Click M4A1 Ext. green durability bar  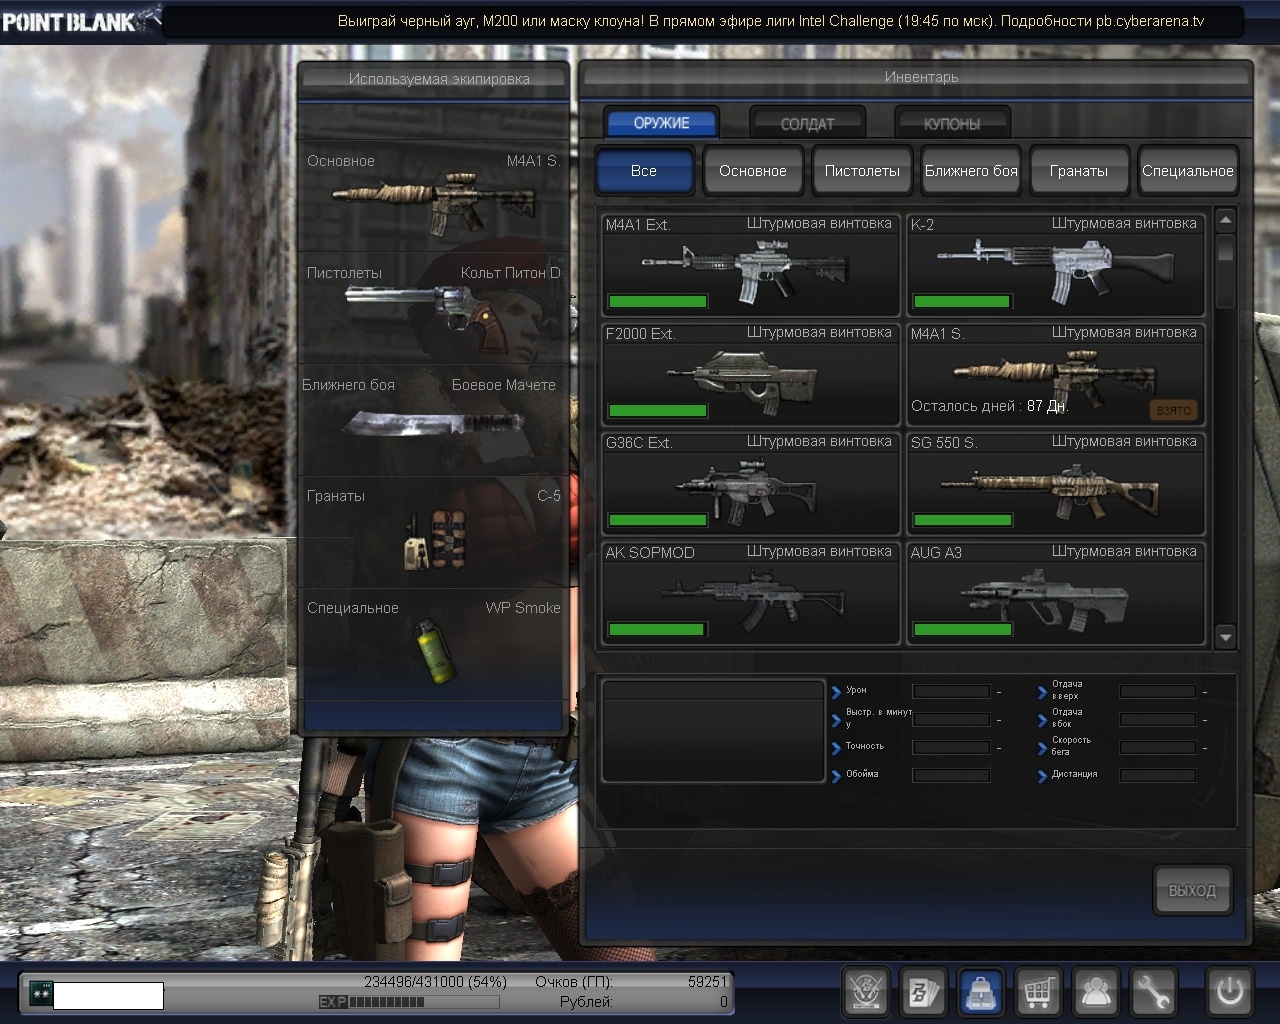(658, 301)
